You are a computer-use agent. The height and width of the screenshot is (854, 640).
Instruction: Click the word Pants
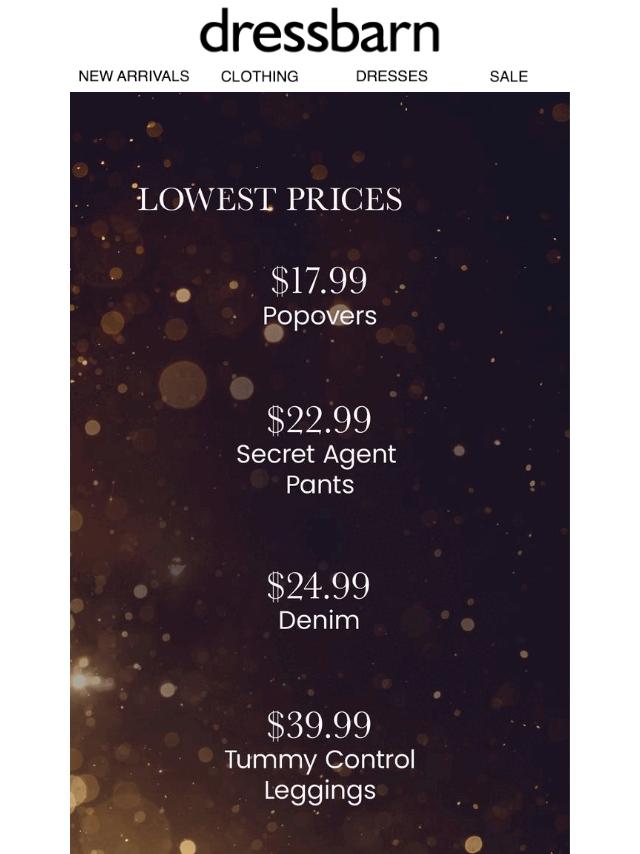point(320,485)
